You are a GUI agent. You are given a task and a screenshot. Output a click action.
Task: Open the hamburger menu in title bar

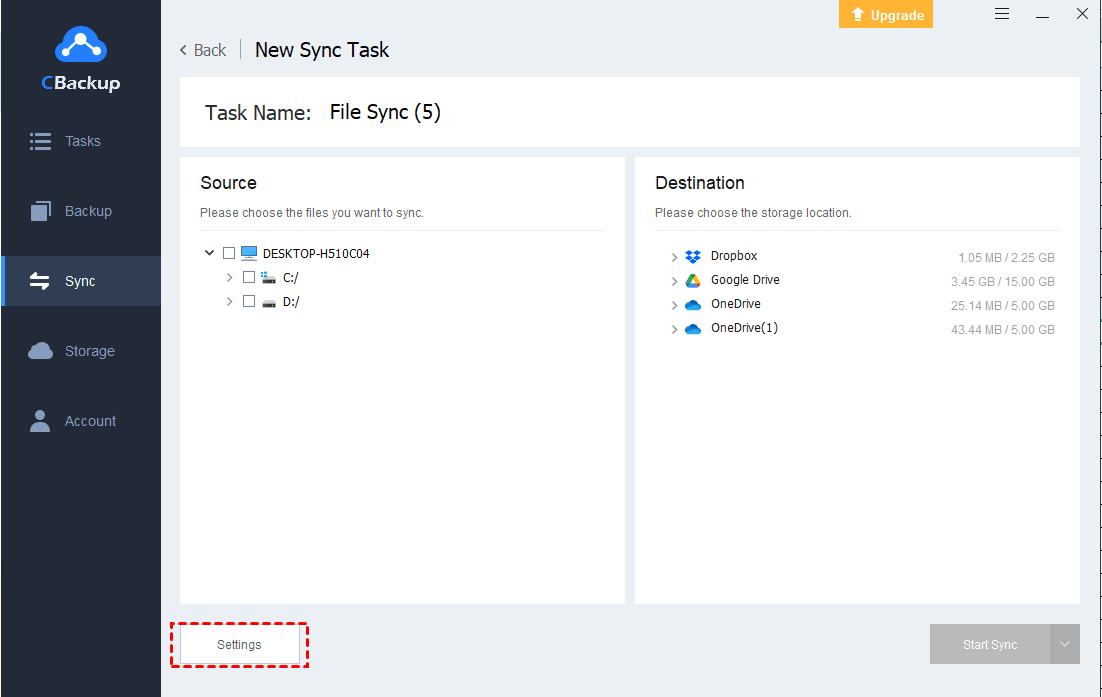[1003, 14]
